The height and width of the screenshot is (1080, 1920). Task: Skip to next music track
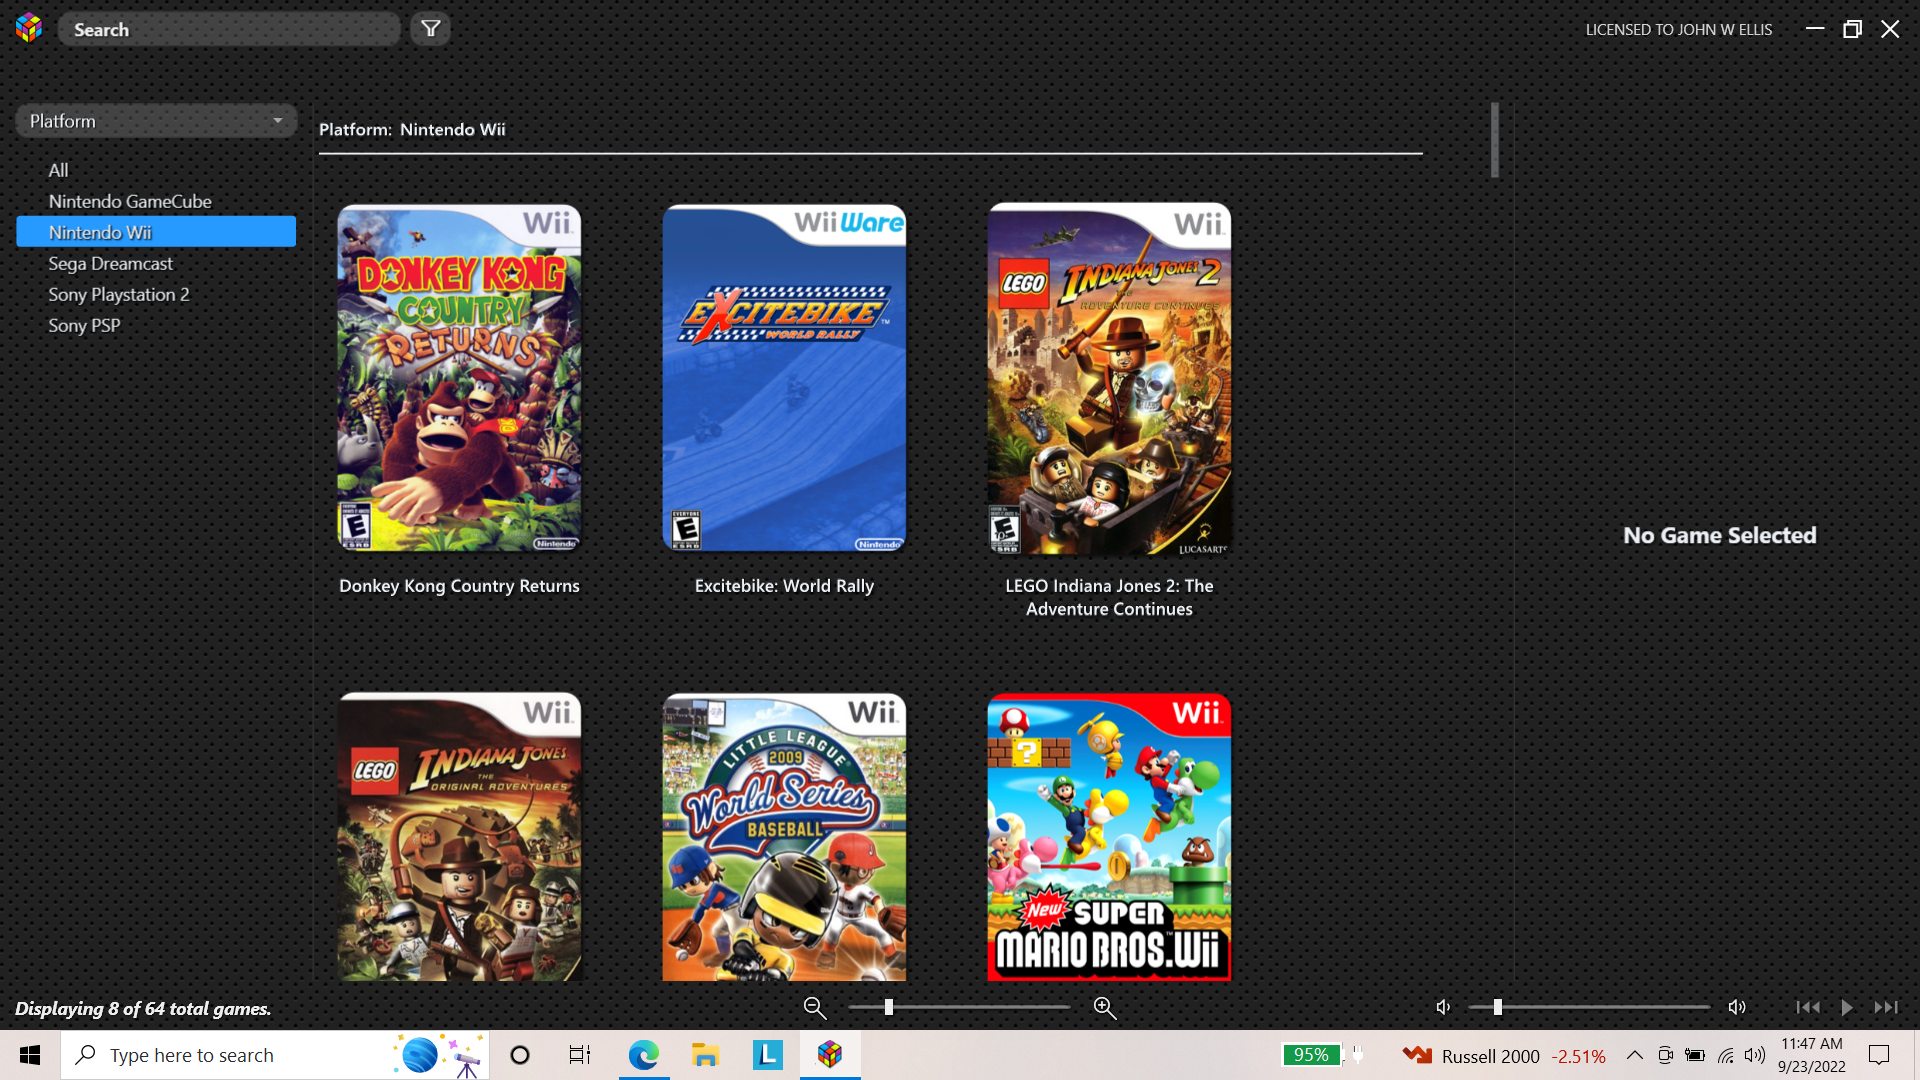1886,1007
